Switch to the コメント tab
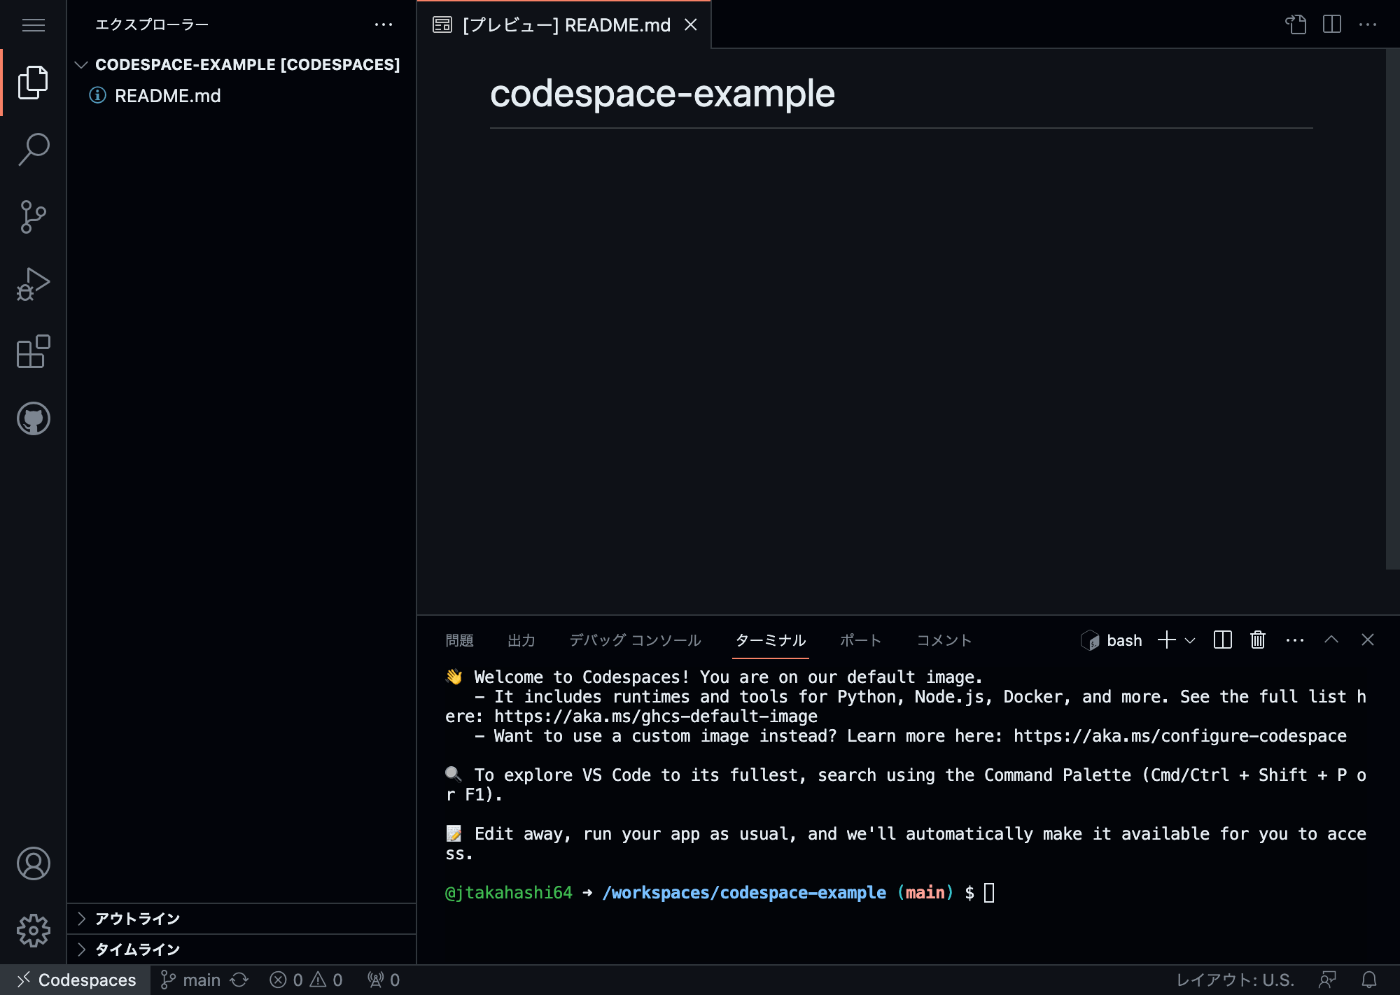This screenshot has width=1400, height=995. [x=944, y=641]
